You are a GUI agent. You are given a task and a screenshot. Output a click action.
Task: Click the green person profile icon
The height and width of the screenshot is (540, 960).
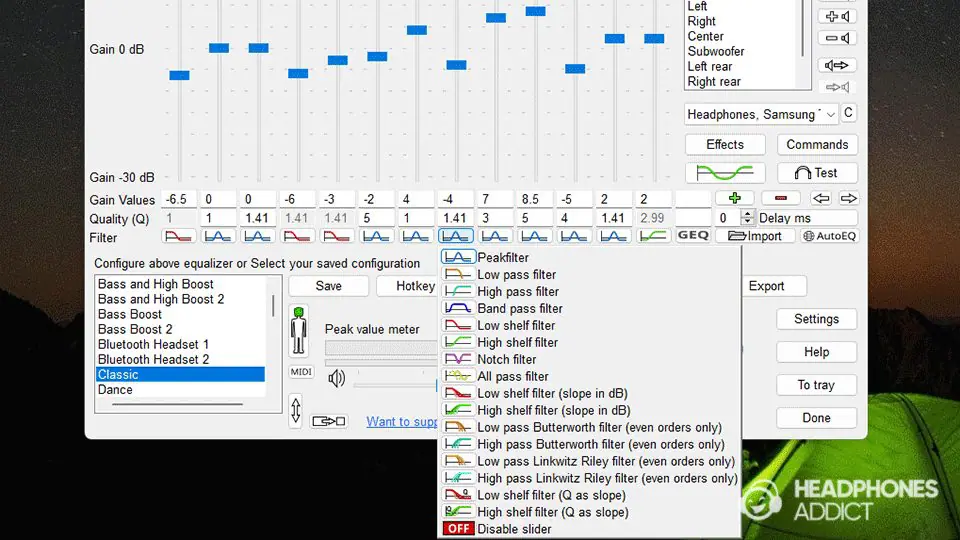click(x=299, y=330)
